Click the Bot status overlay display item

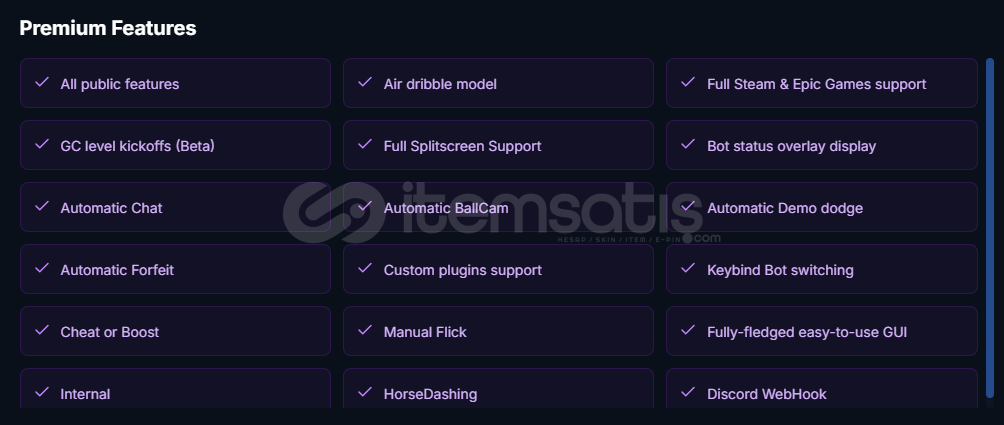[822, 145]
